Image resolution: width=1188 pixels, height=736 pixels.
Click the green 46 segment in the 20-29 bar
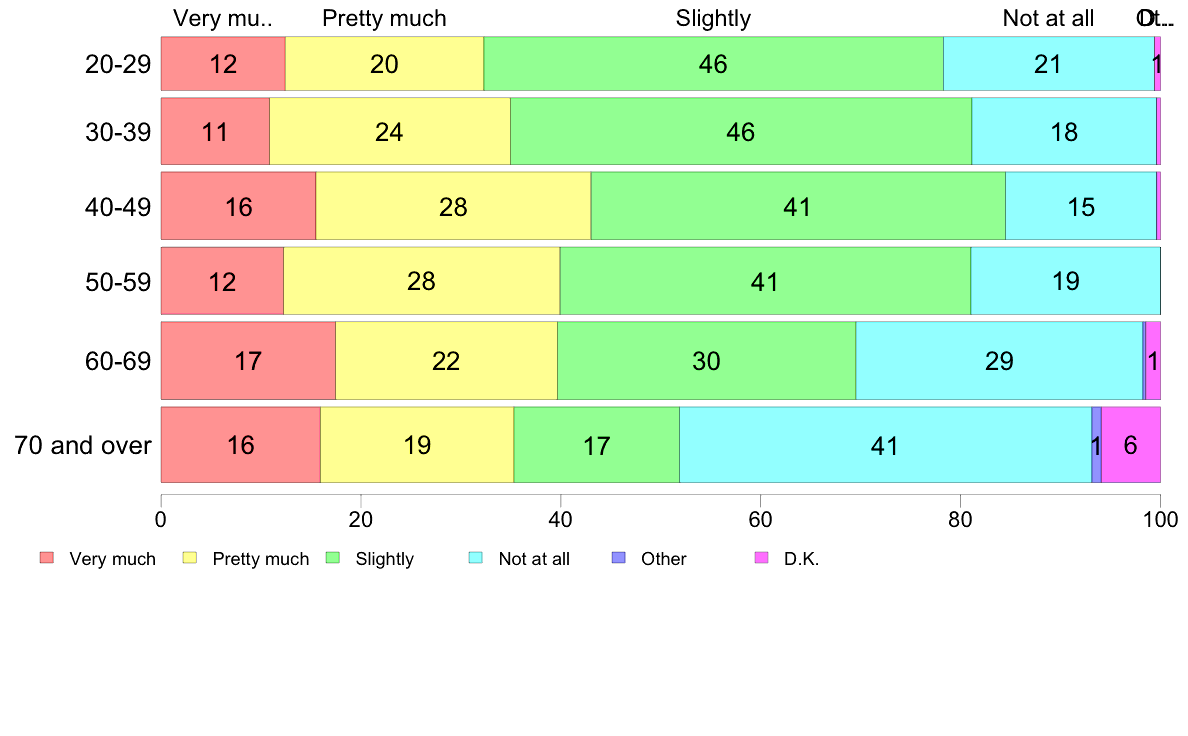click(x=713, y=64)
